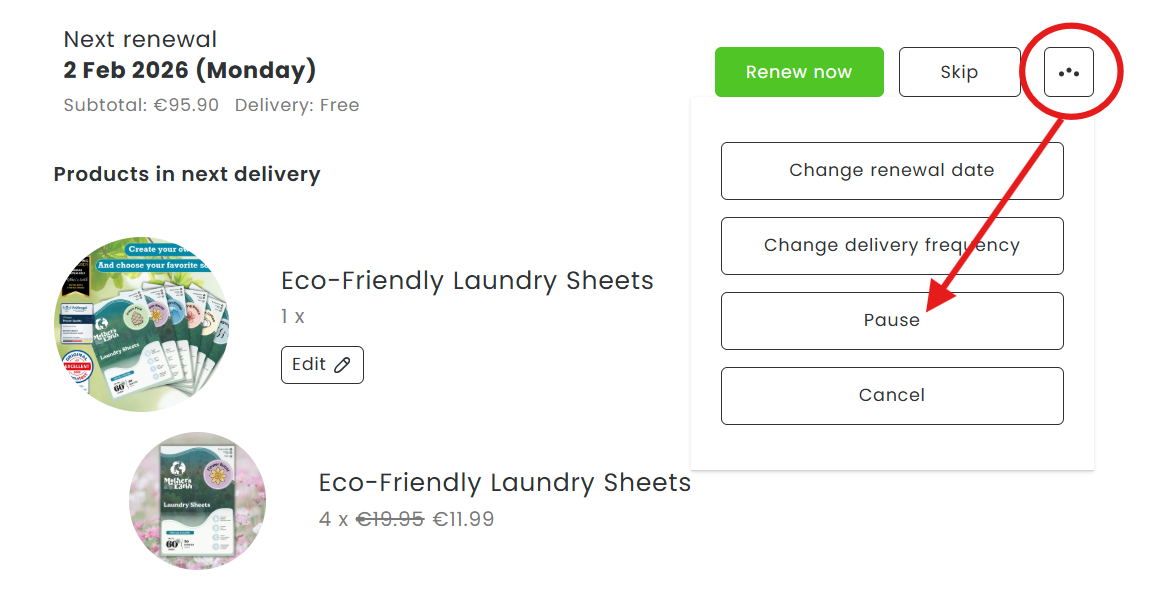This screenshot has height=596, width=1162.
Task: Click the Renew now button
Action: pyautogui.click(x=799, y=72)
